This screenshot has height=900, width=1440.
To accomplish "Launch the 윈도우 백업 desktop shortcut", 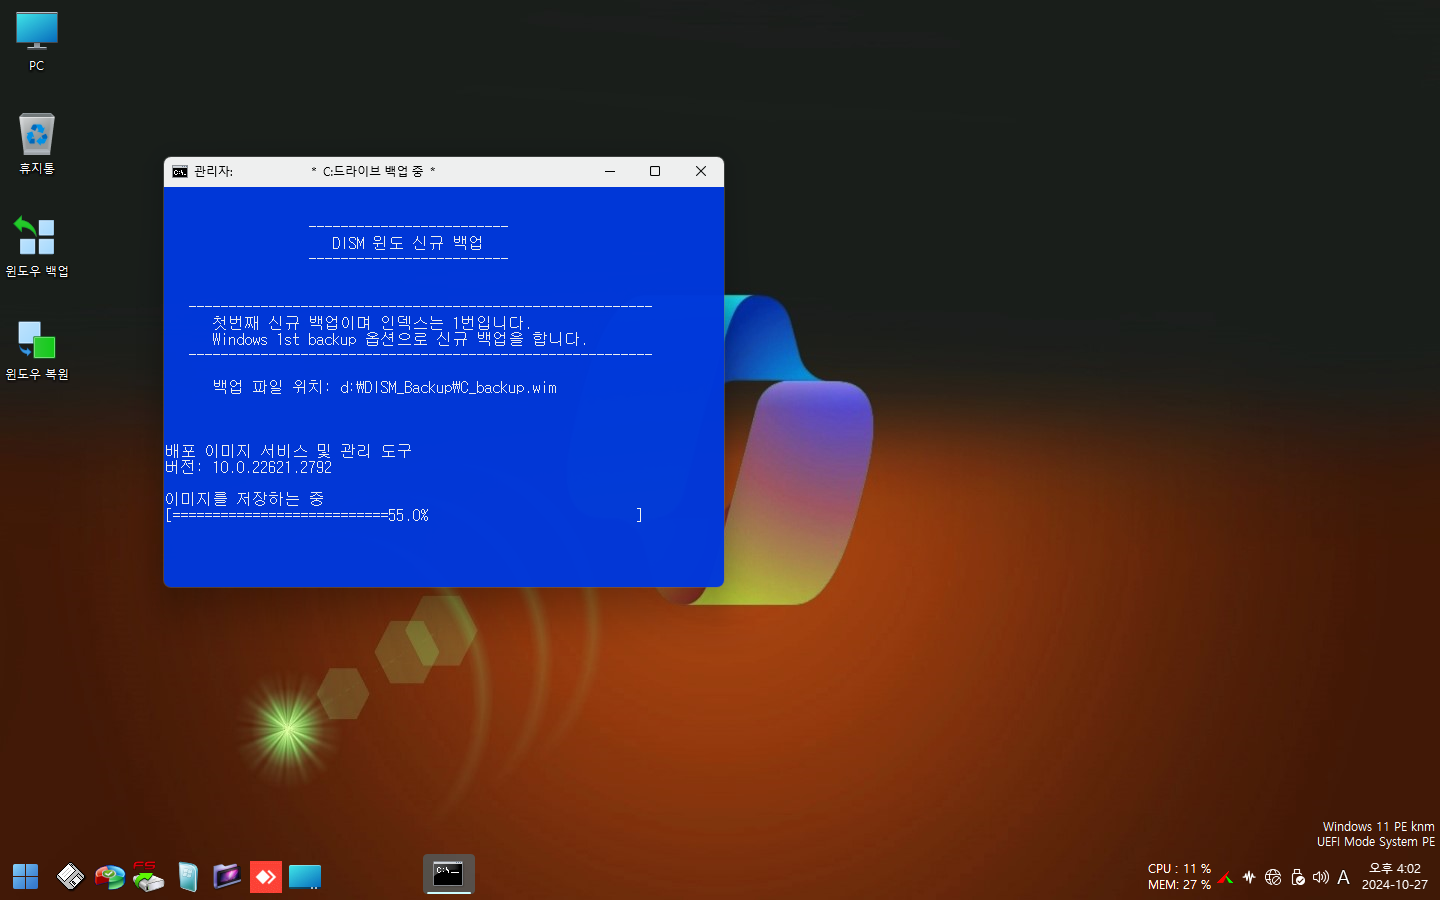I will click(37, 247).
